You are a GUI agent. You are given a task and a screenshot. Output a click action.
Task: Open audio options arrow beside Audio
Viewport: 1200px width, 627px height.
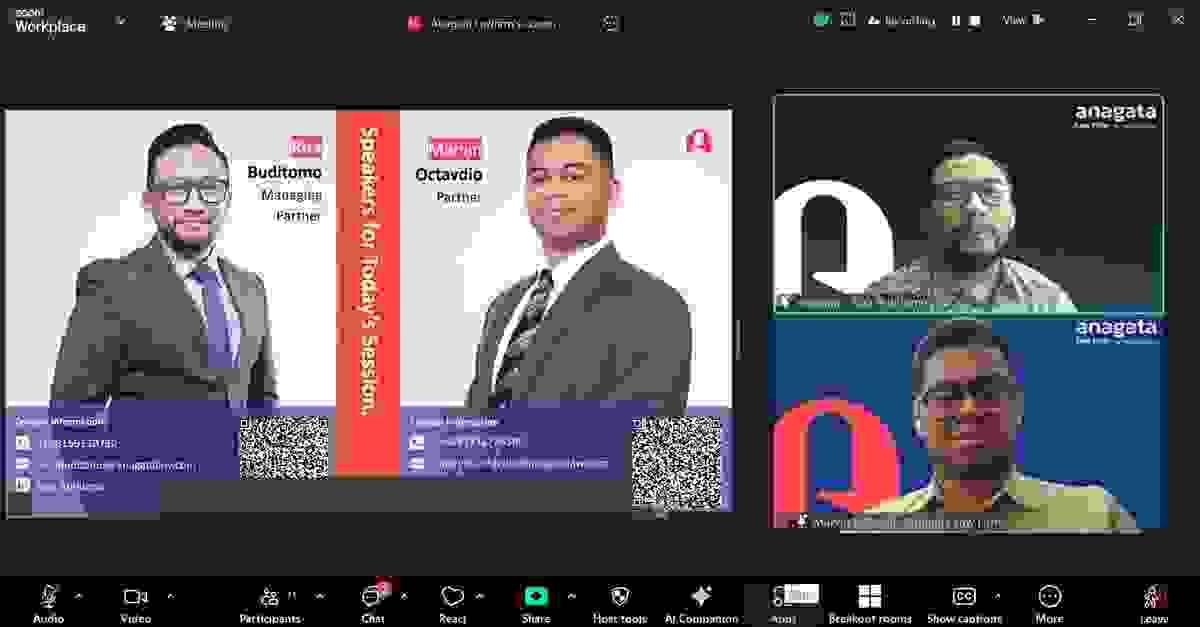point(78,596)
